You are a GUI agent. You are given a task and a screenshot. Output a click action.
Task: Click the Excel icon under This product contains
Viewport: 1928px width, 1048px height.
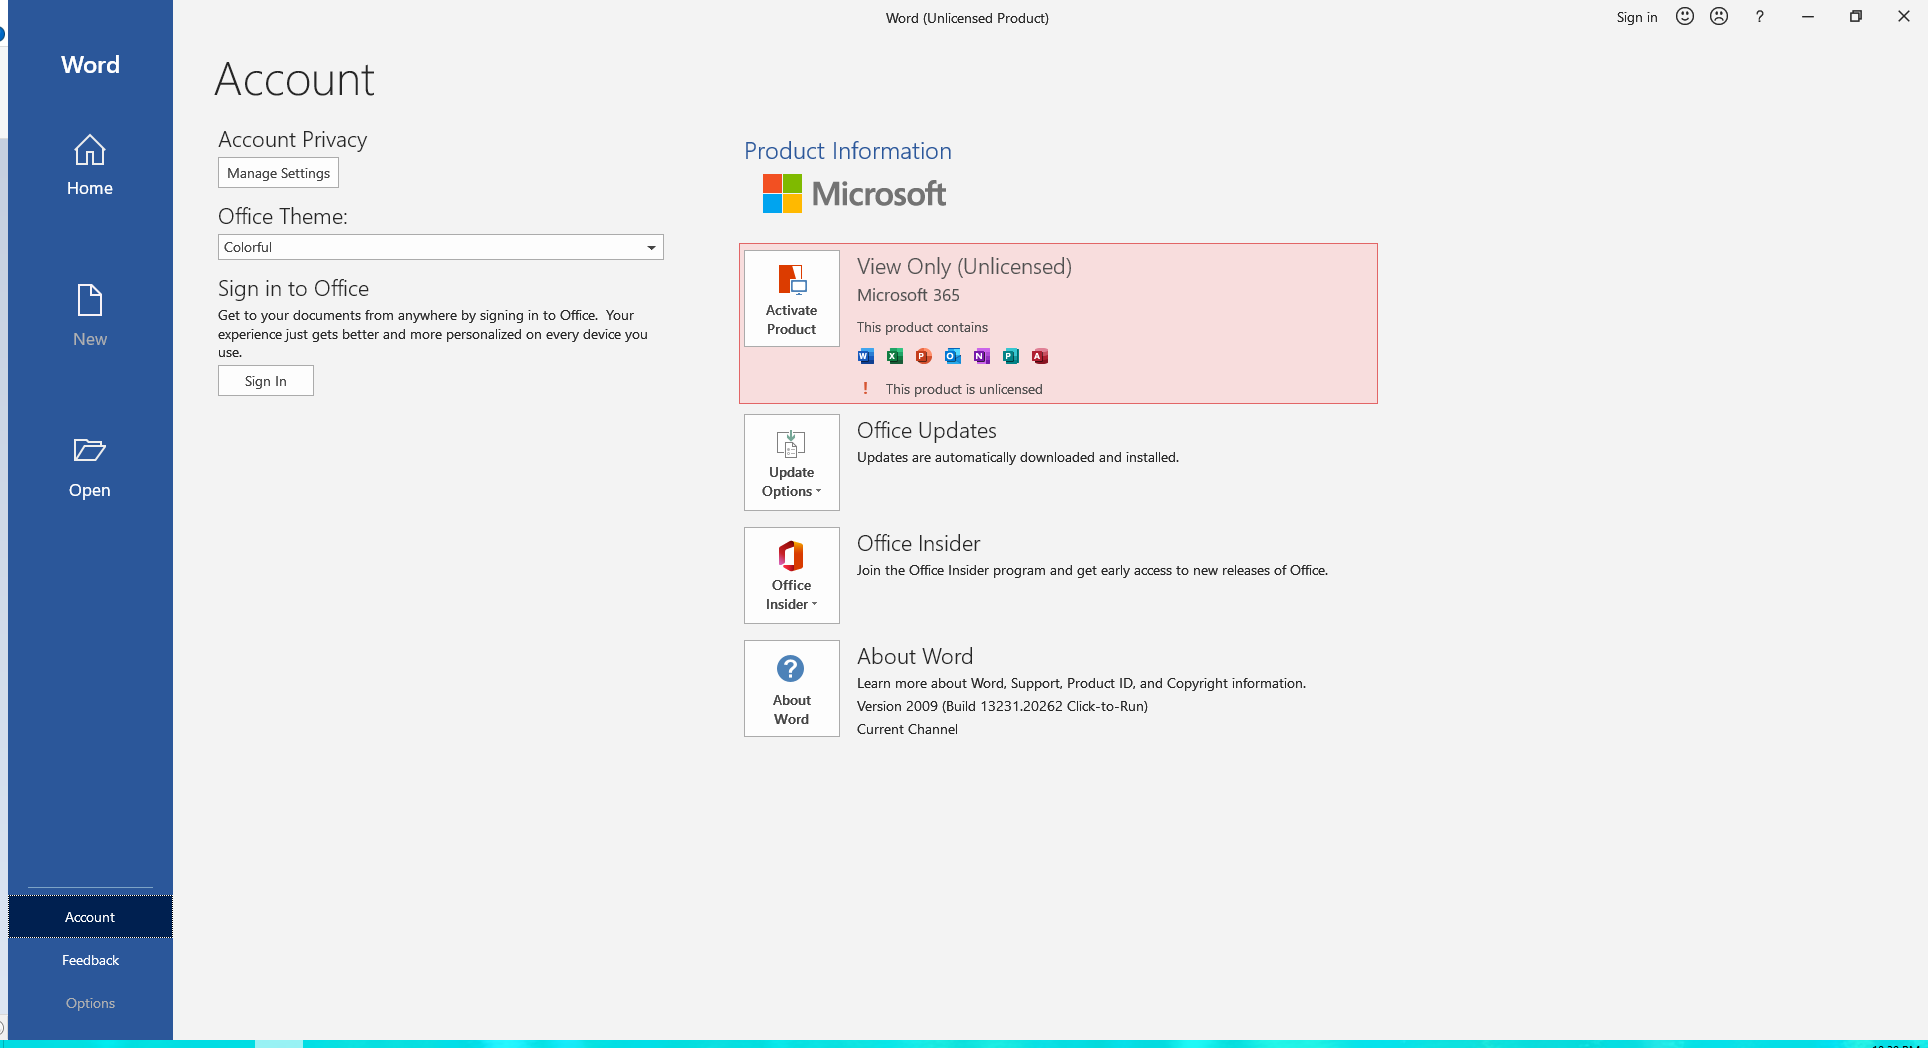coord(894,356)
